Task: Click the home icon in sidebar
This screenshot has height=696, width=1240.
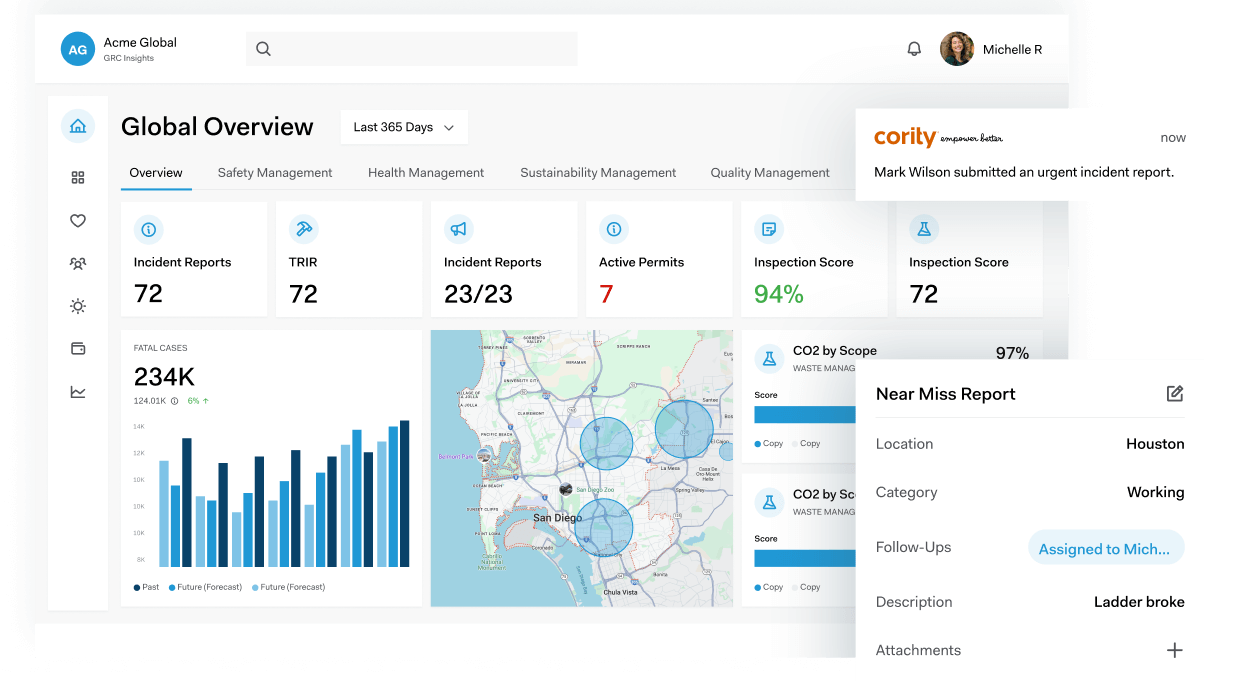Action: click(x=78, y=126)
